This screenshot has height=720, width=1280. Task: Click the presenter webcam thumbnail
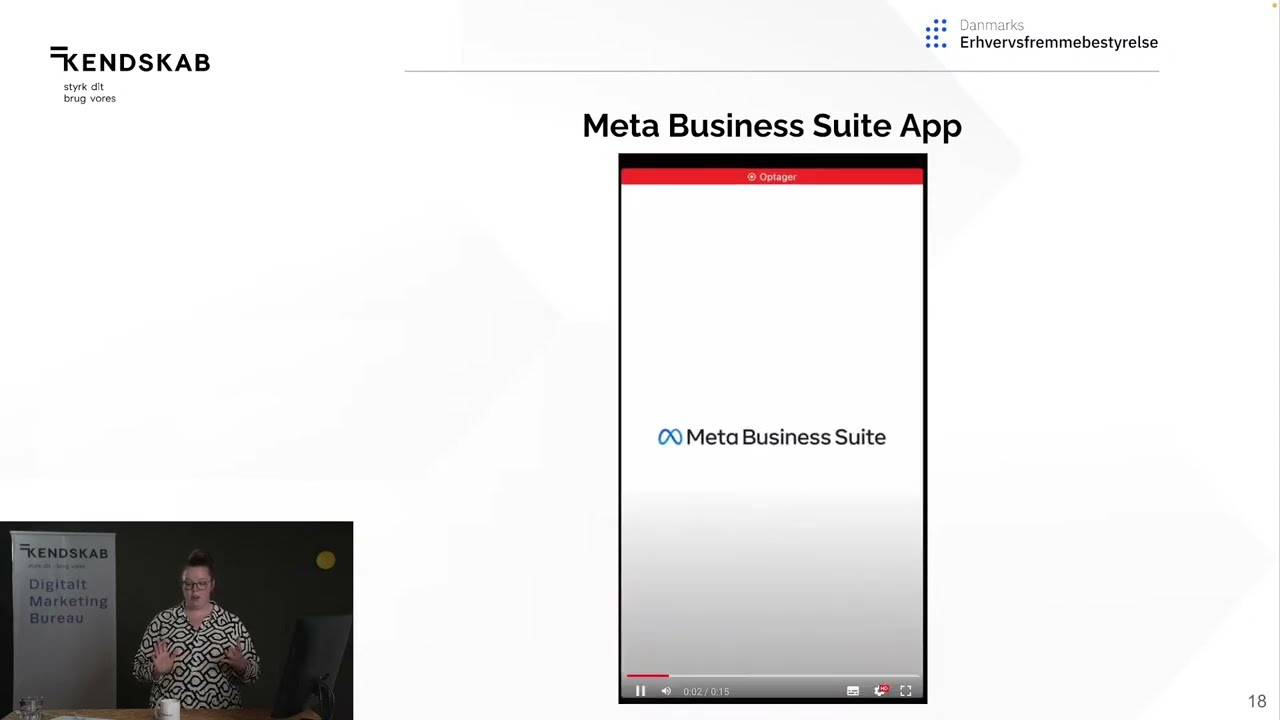pos(176,620)
